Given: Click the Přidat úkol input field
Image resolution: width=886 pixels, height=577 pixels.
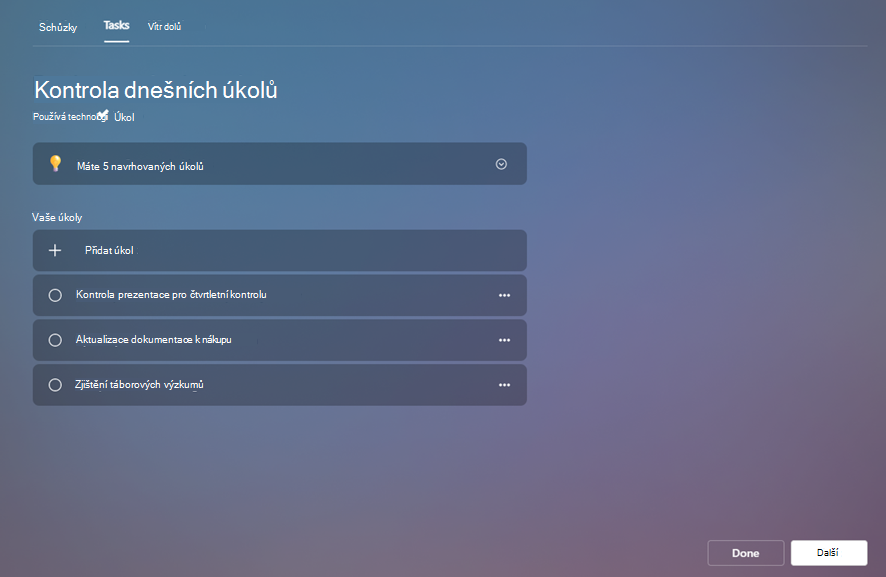Looking at the screenshot, I should [x=280, y=250].
